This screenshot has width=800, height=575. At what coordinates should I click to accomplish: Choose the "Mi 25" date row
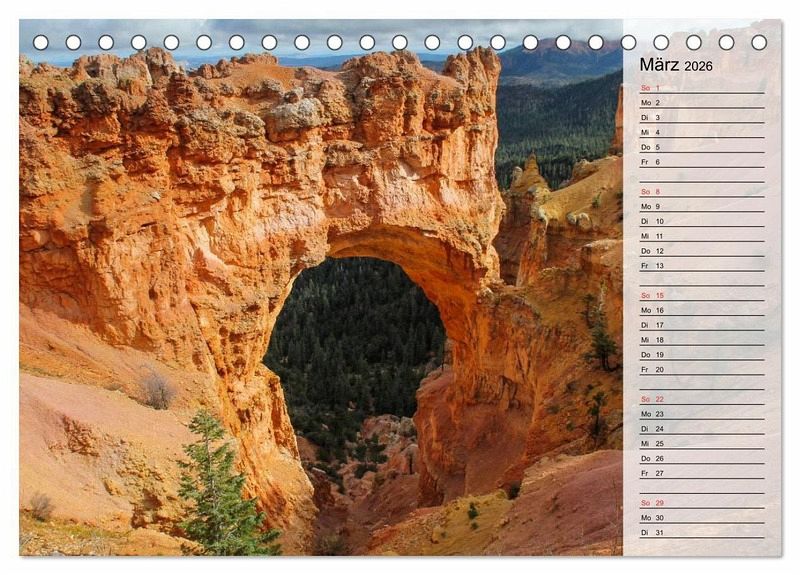coord(702,443)
